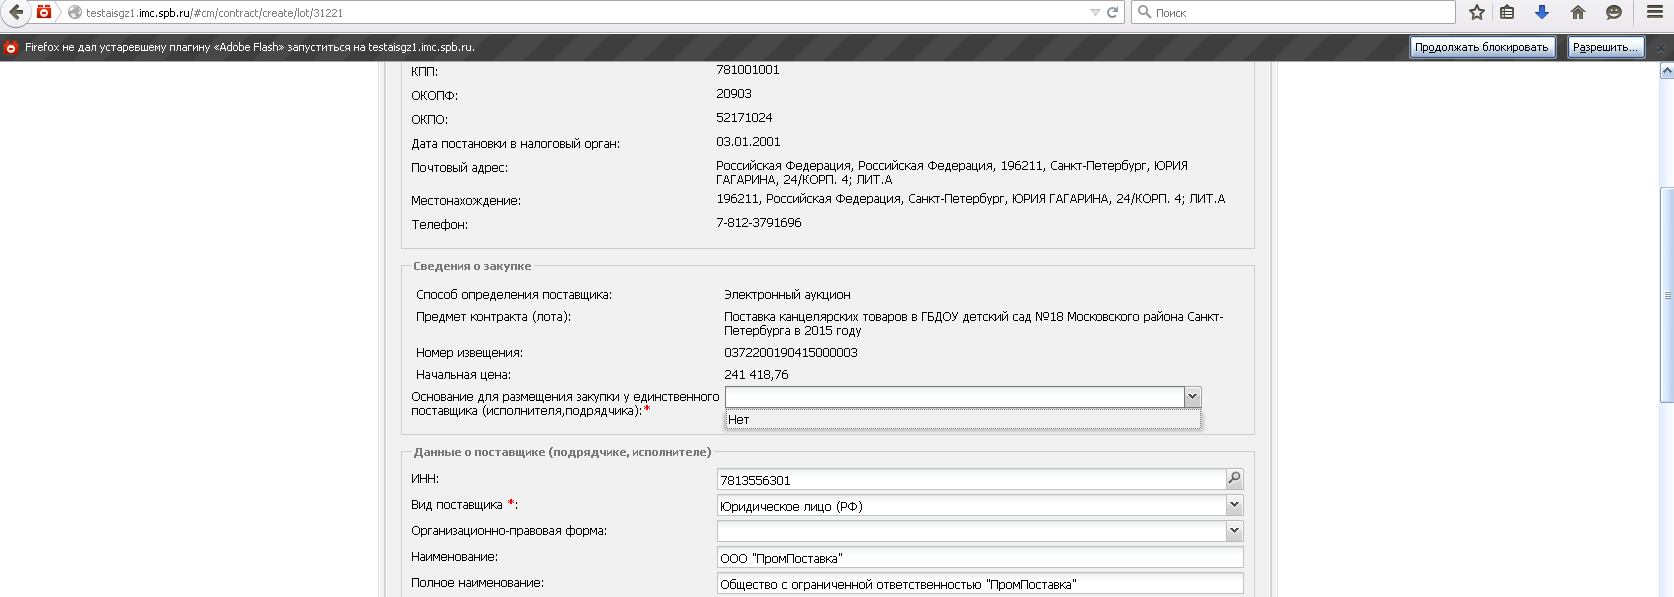The height and width of the screenshot is (597, 1674).
Task: Reload the page with the refresh icon
Action: tap(1112, 13)
